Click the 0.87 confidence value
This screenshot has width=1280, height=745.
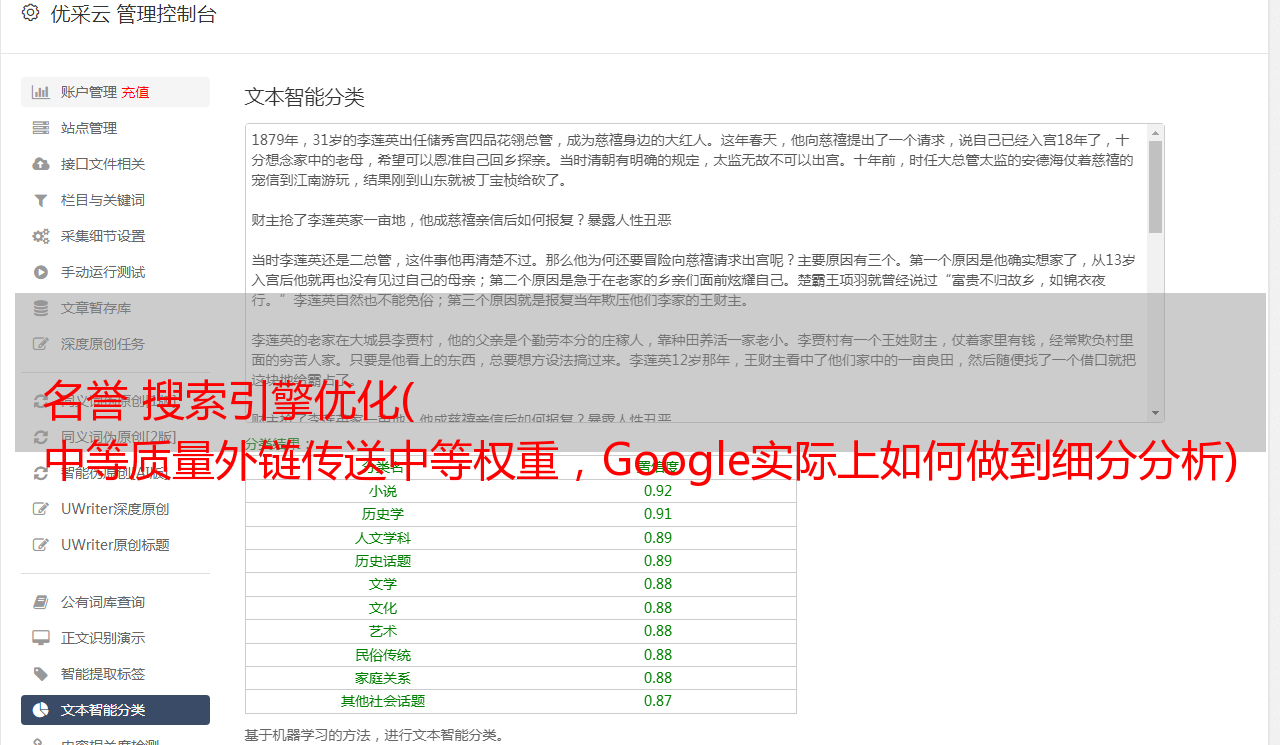(658, 701)
